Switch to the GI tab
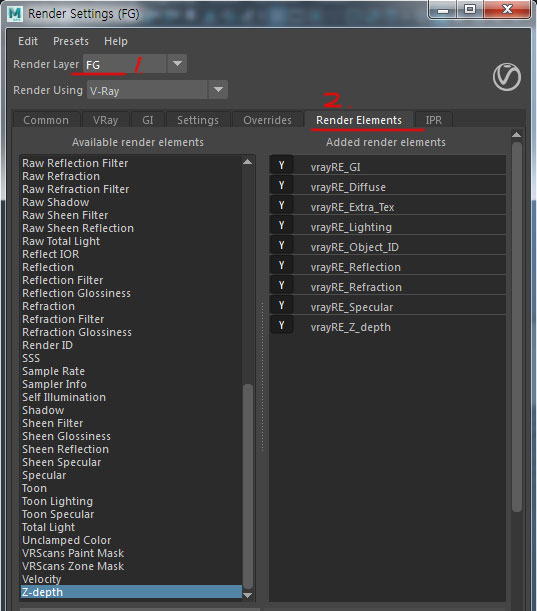Image resolution: width=537 pixels, height=611 pixels. pos(148,120)
